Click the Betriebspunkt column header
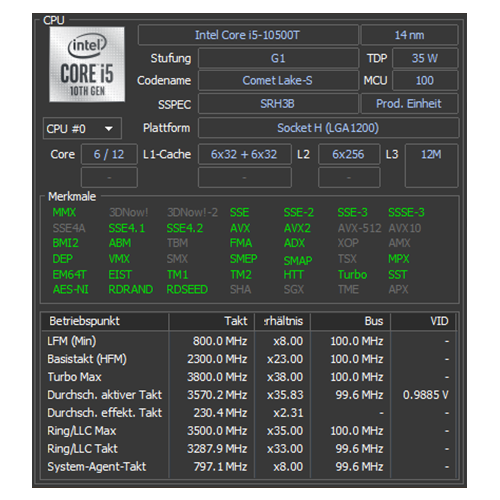 tap(105, 321)
